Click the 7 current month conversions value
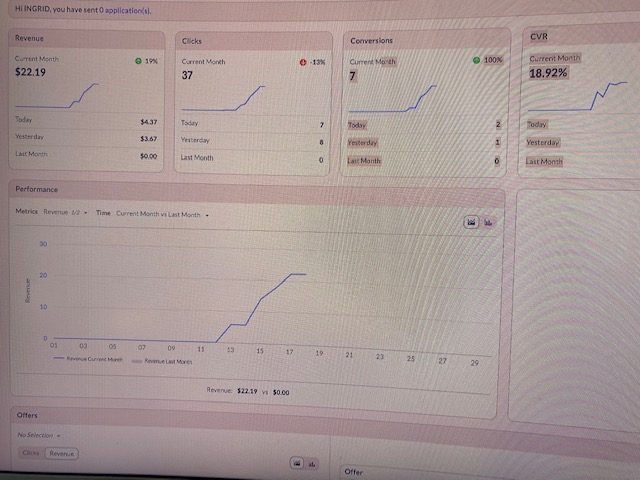The image size is (640, 480). [353, 76]
